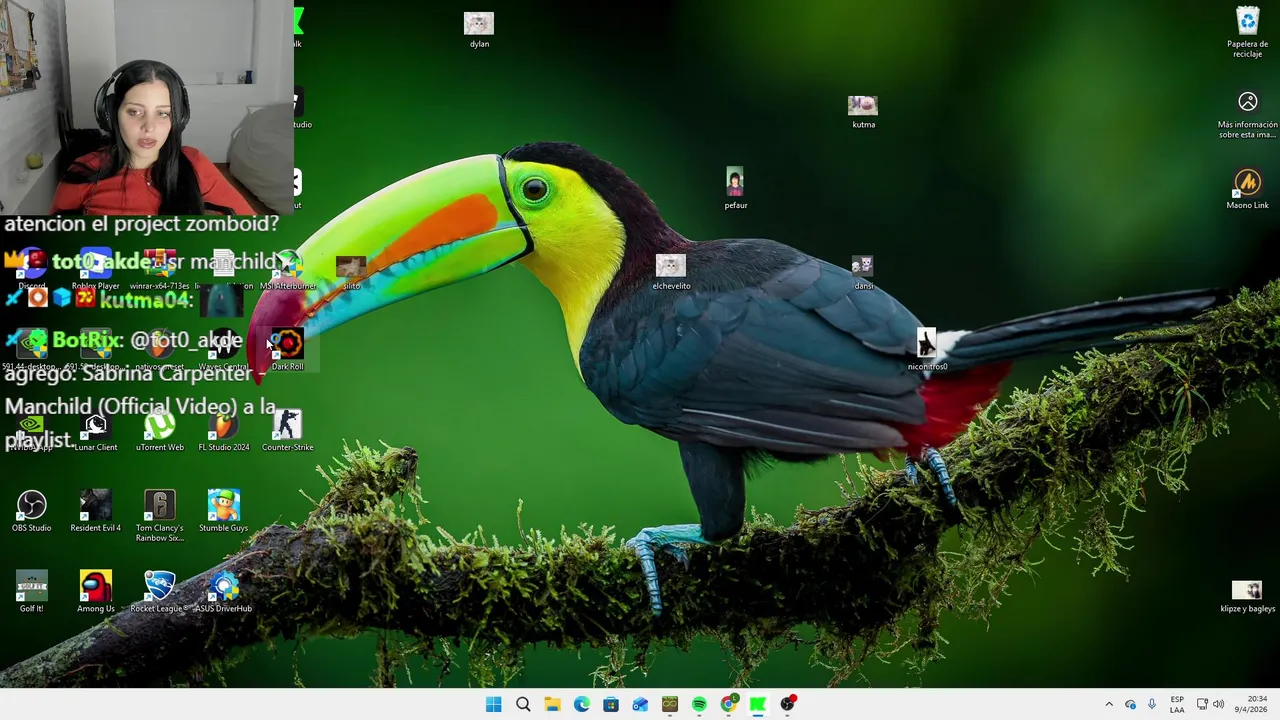Screen dimensions: 1280x720
Task: Open File Explorer from the taskbar
Action: coord(552,704)
